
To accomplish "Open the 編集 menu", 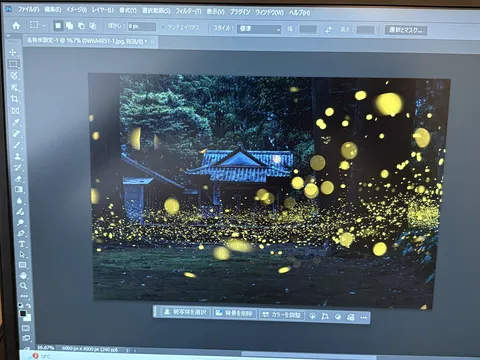I will point(53,10).
